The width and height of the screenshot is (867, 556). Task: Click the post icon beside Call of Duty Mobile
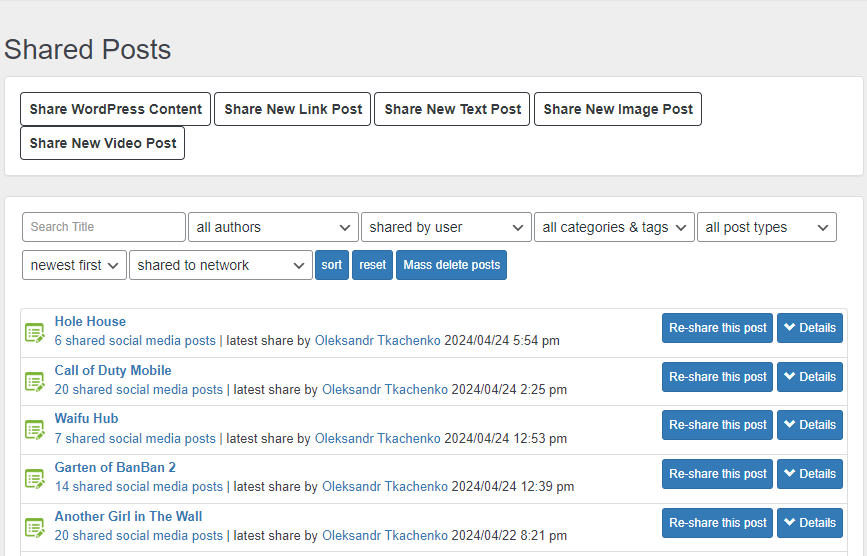[35, 381]
